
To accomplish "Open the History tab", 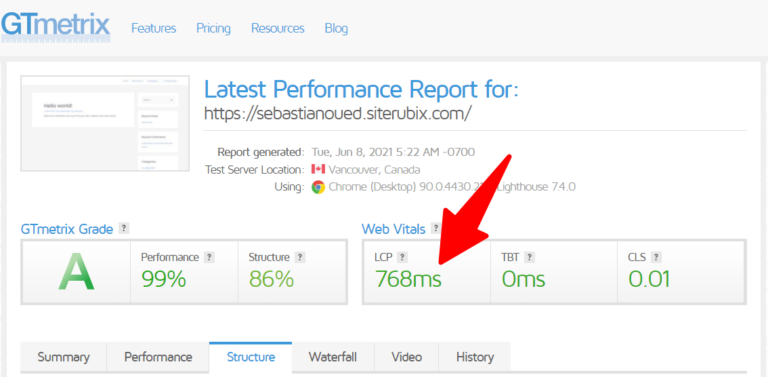I will pos(475,357).
